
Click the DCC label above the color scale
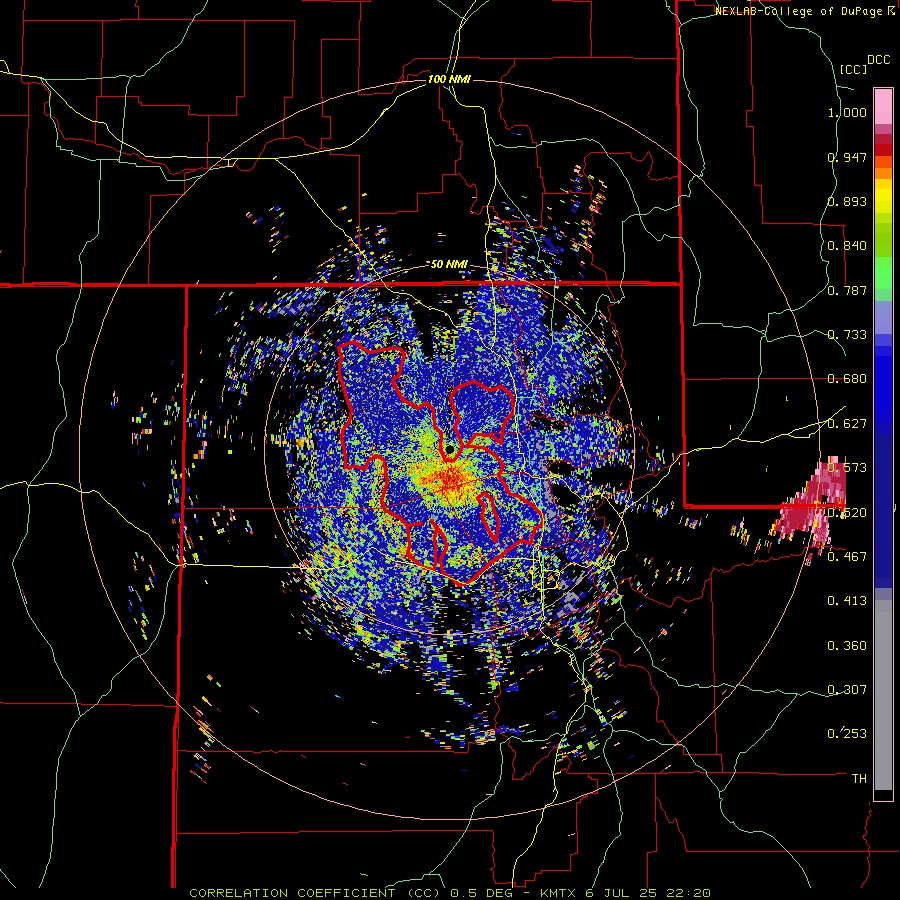tap(879, 60)
